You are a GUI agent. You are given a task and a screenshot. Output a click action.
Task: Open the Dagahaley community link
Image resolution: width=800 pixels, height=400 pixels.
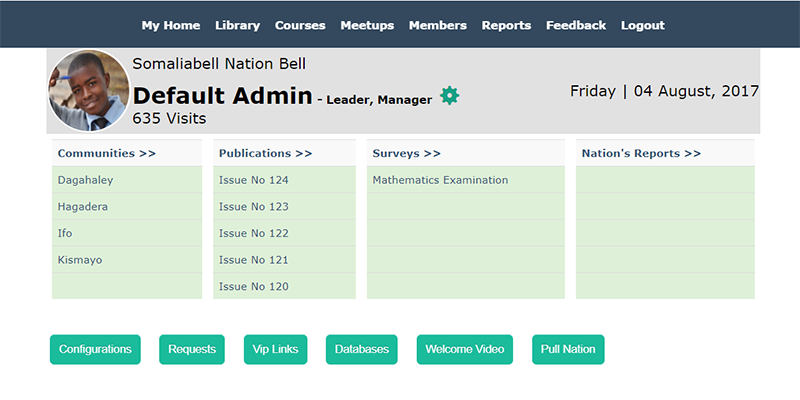point(85,180)
